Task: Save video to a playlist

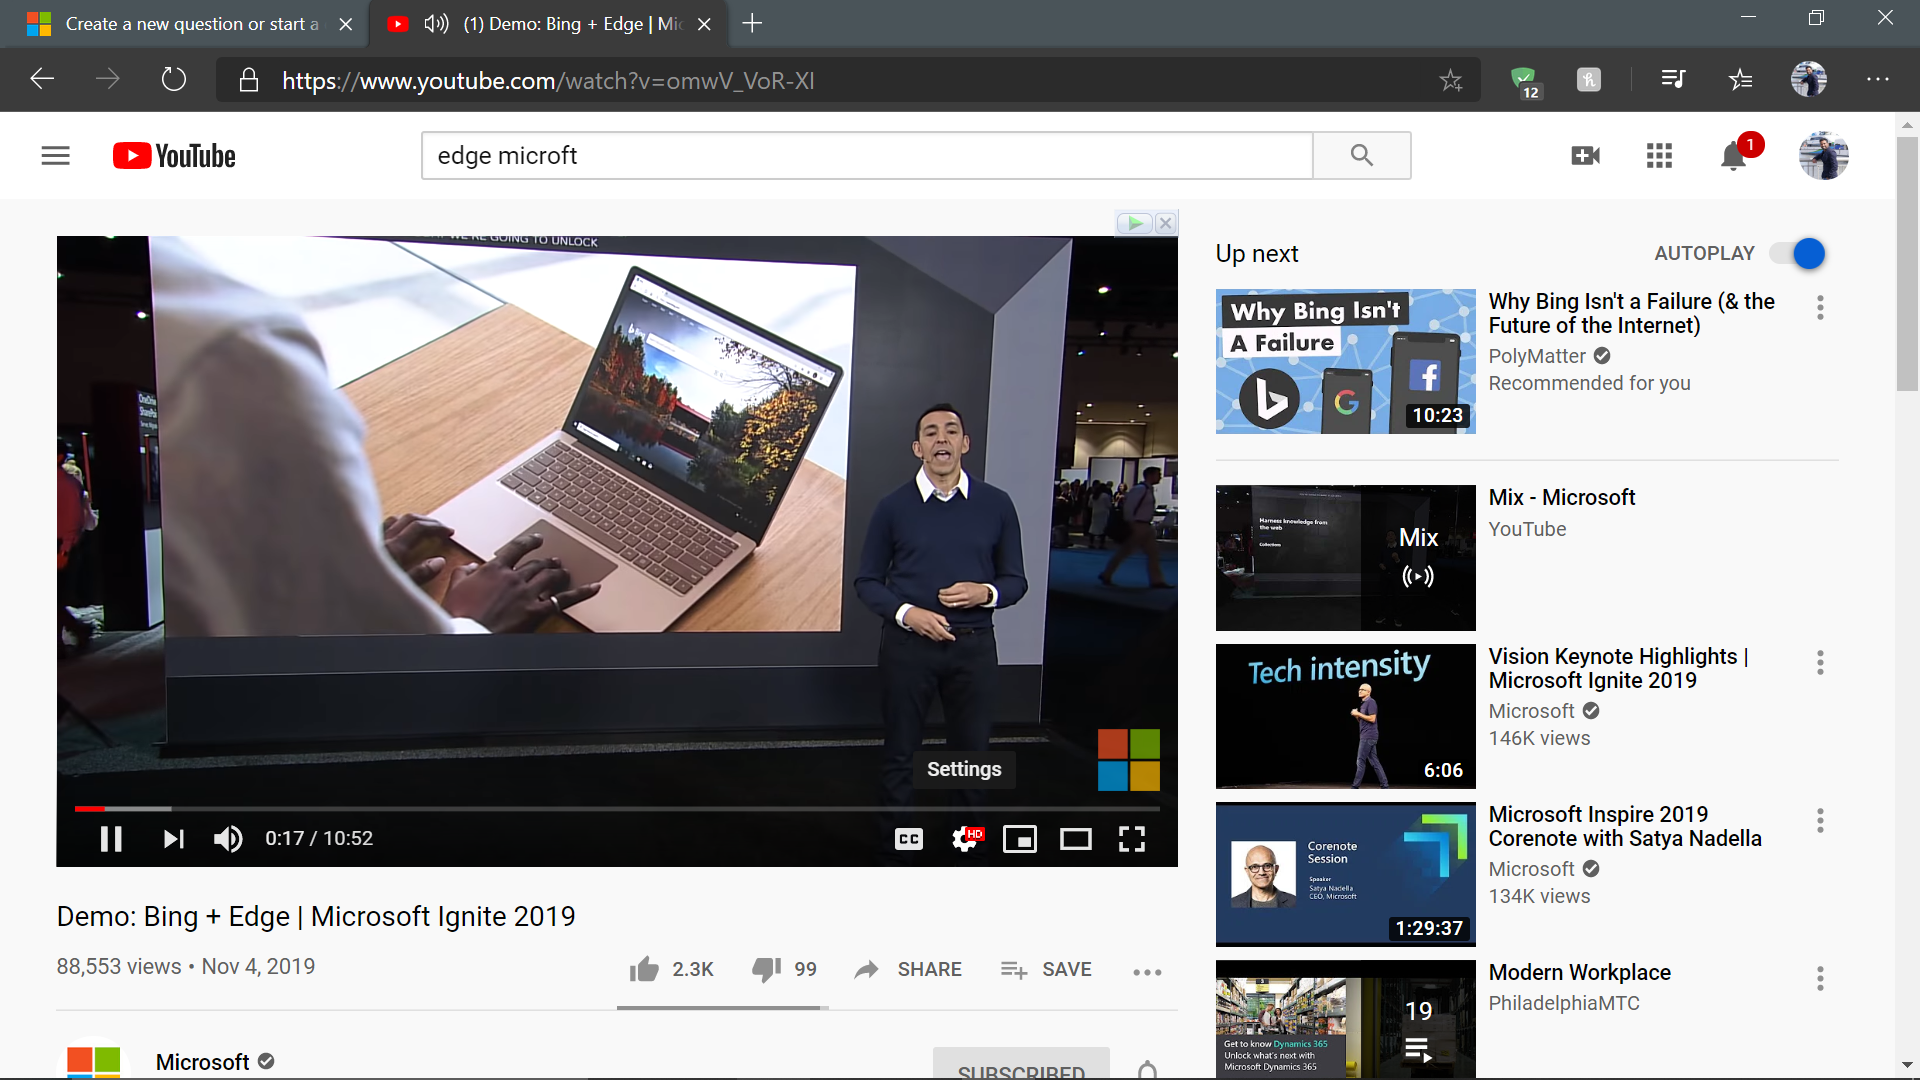Action: pos(1046,969)
